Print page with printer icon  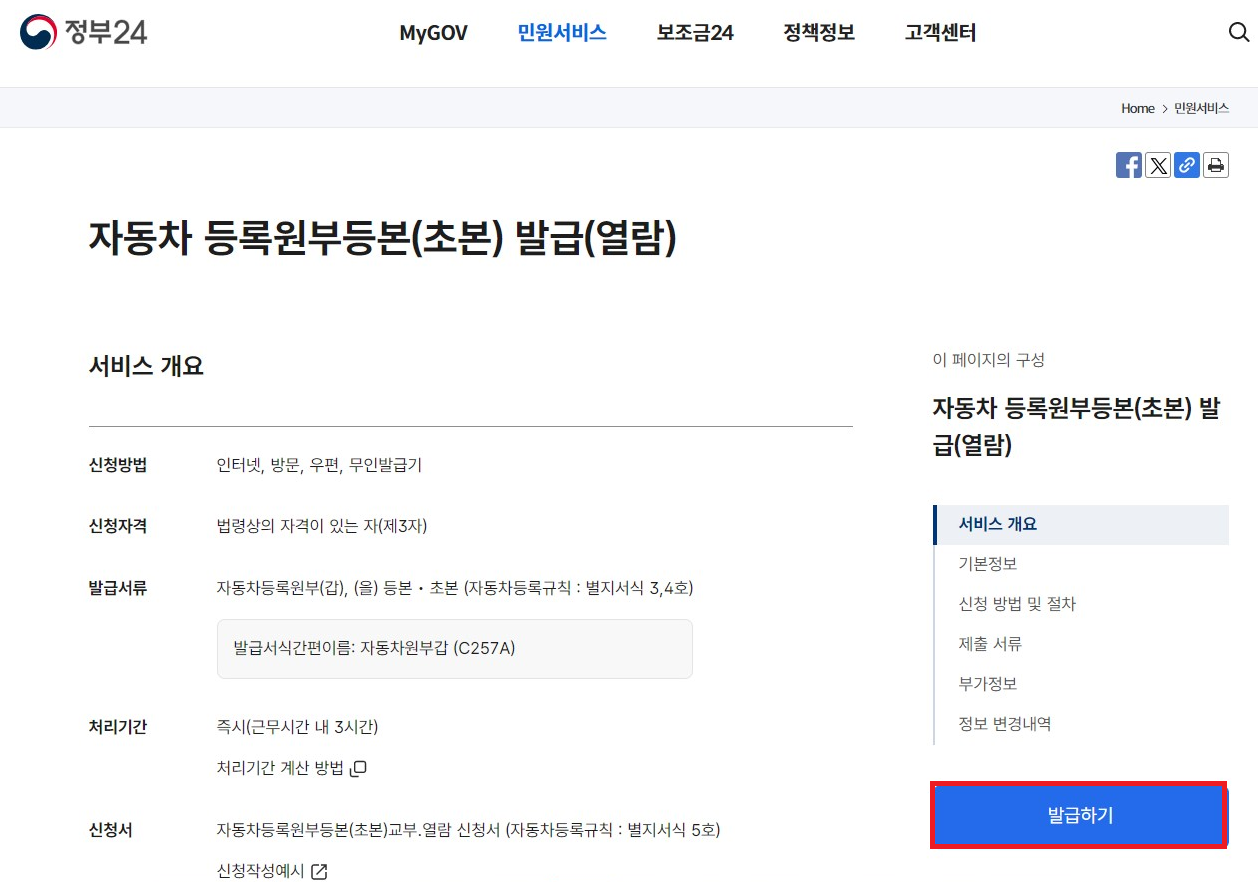point(1216,165)
